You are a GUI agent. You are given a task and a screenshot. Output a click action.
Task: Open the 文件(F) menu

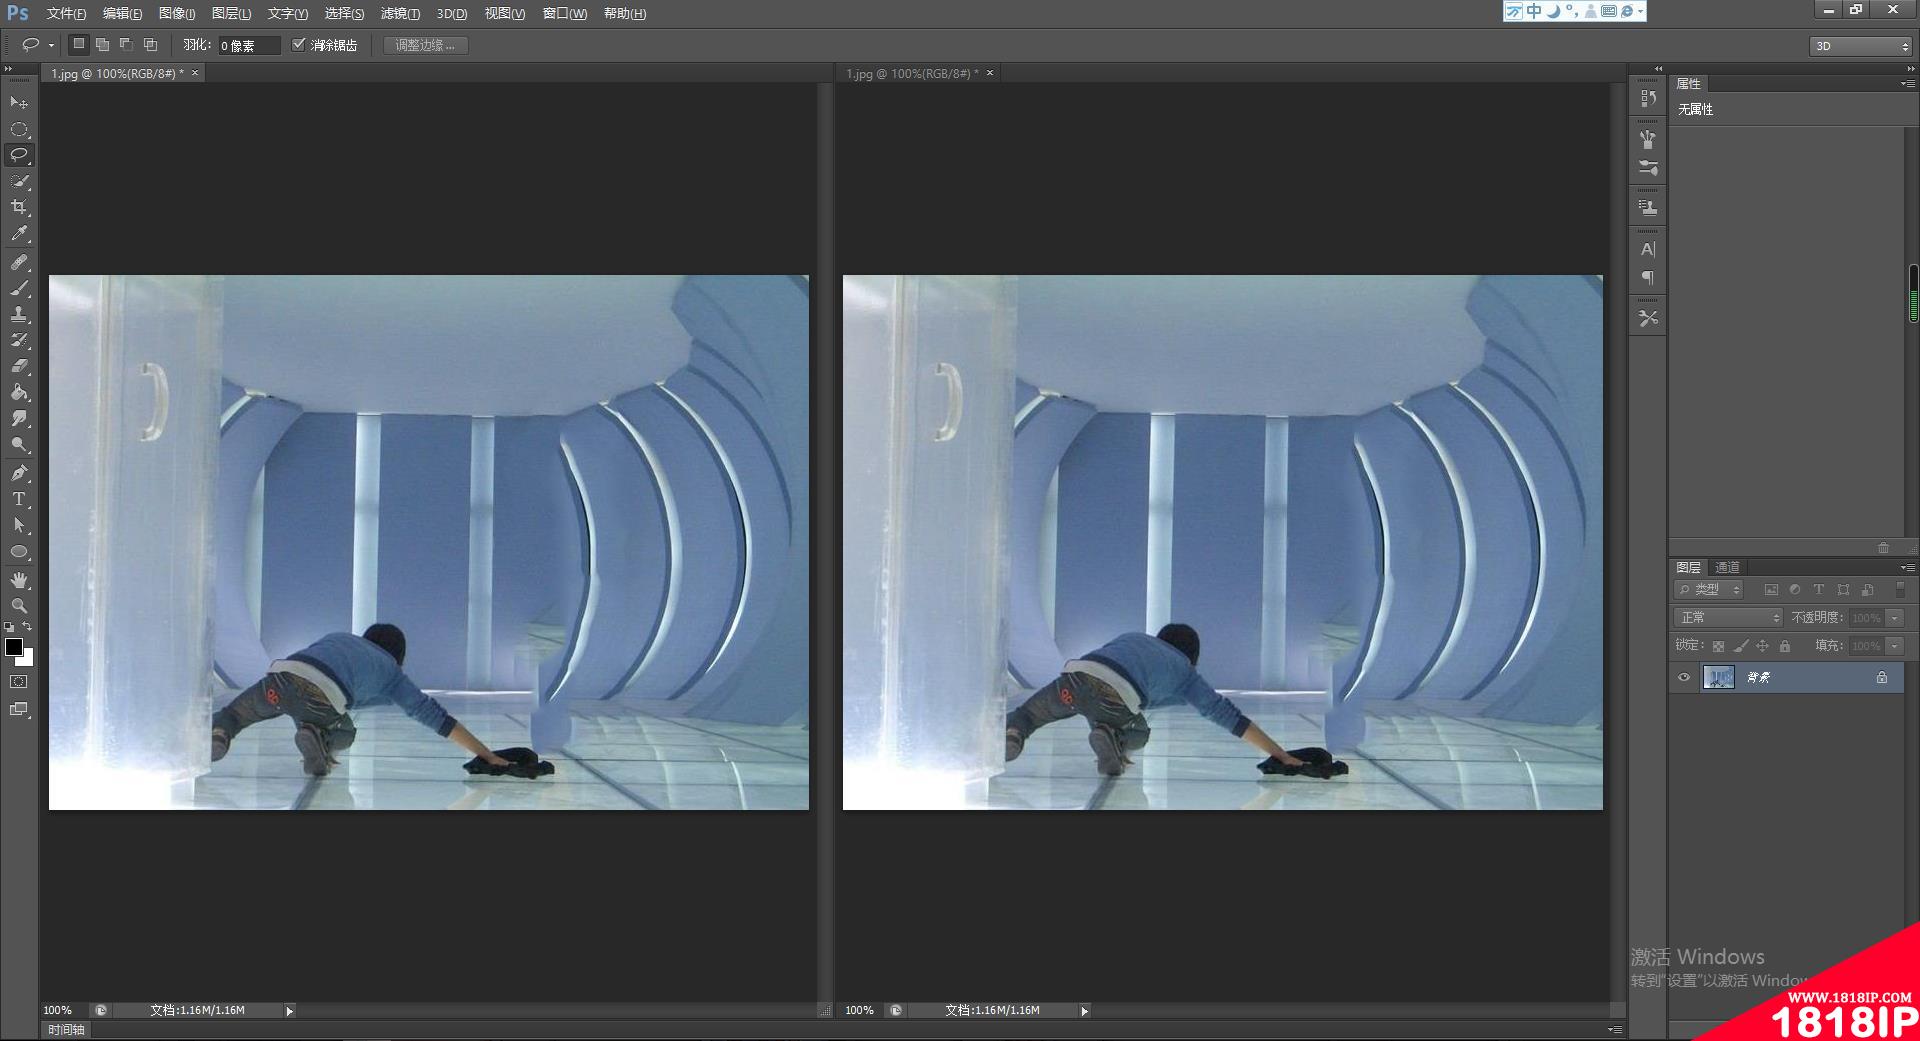click(66, 13)
